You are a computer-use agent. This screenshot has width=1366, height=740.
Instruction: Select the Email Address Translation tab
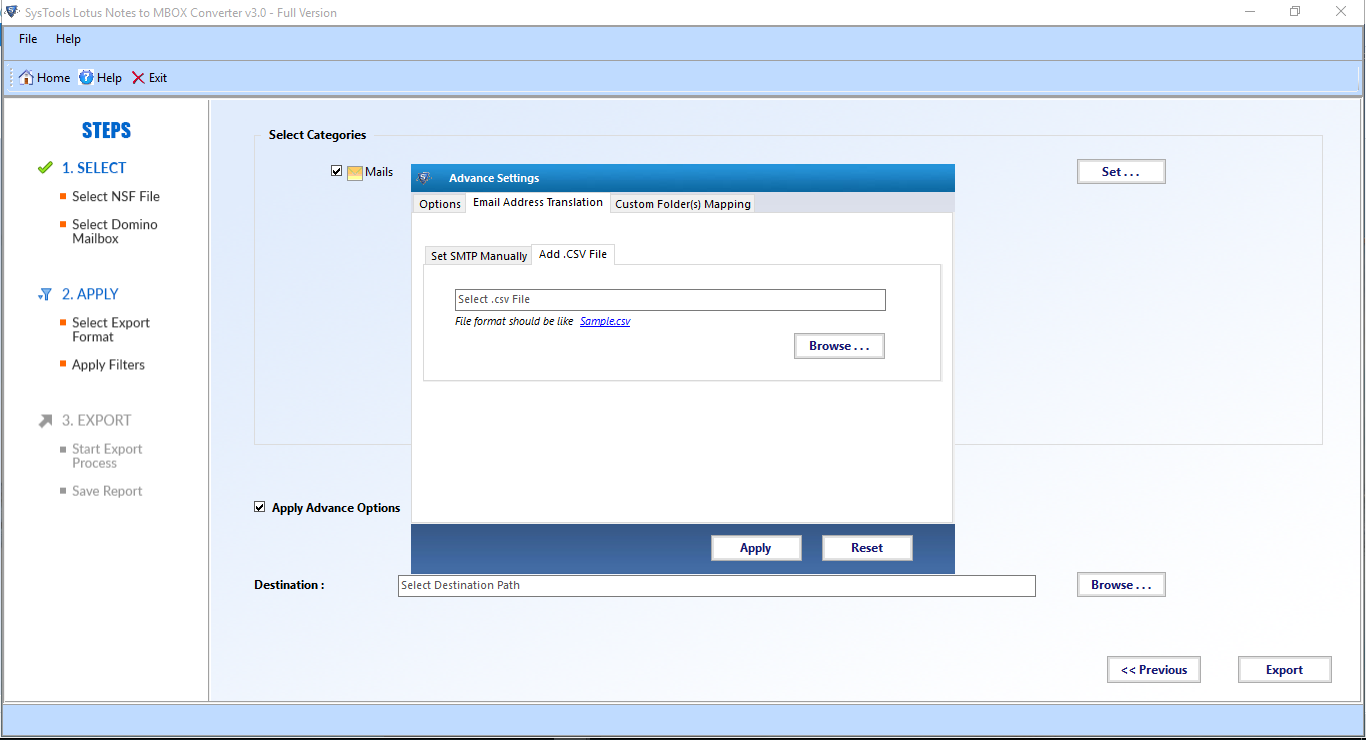(538, 202)
